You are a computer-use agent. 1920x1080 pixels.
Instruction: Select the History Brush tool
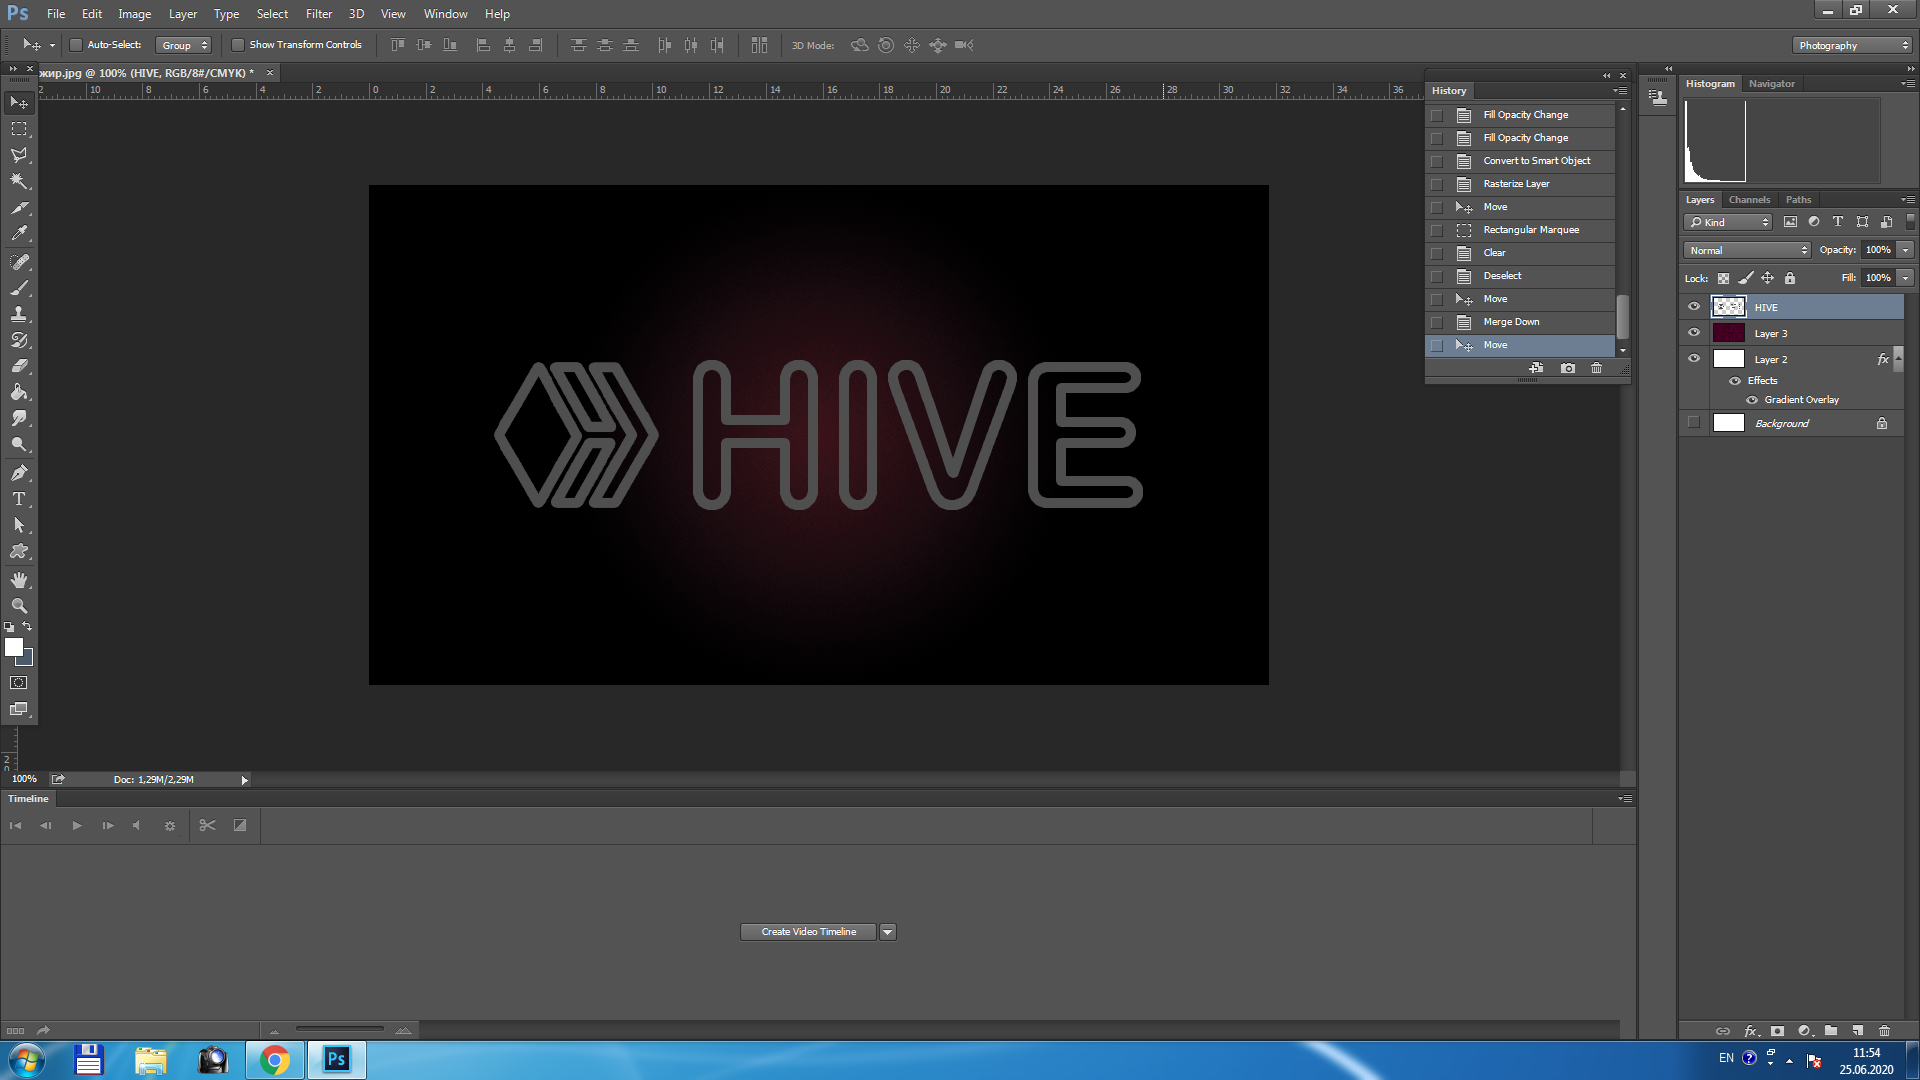point(19,340)
